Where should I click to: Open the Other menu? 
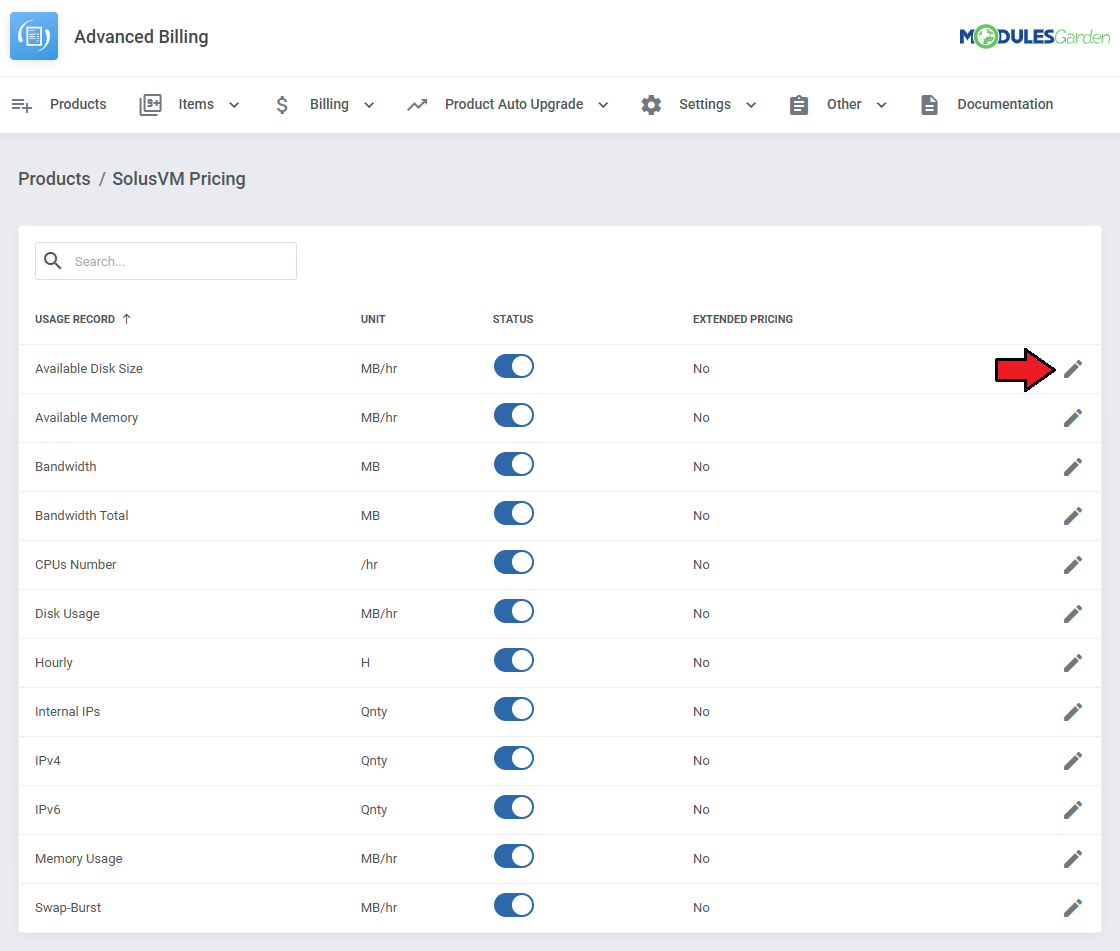pos(844,104)
